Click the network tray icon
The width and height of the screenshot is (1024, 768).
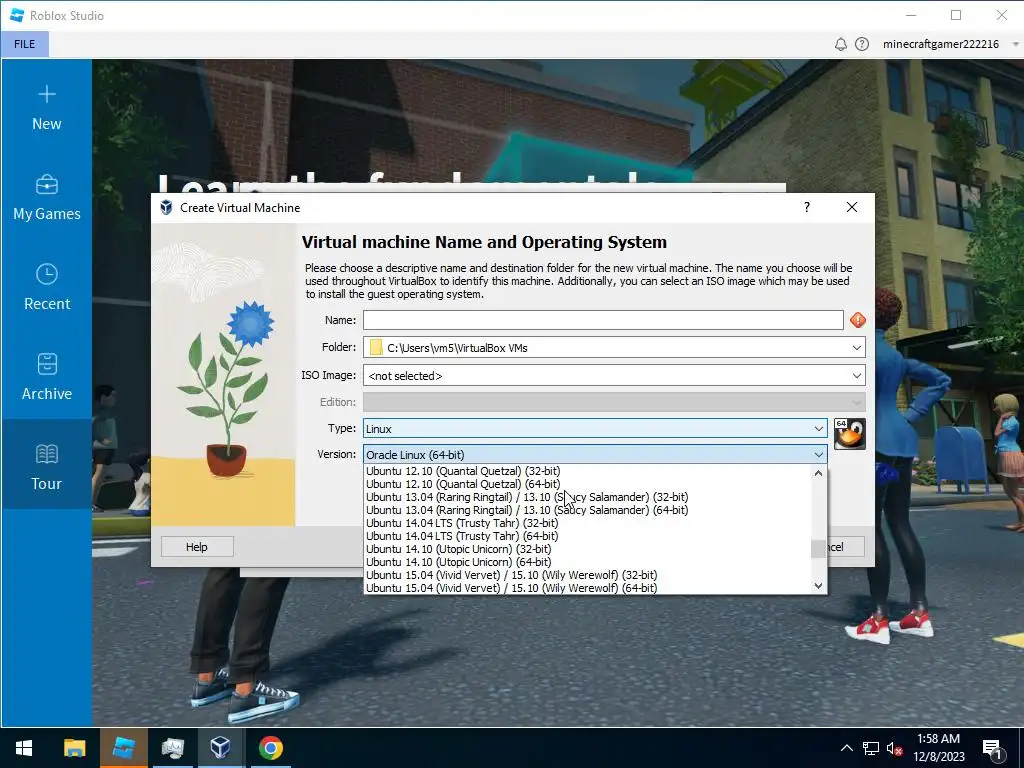pos(871,748)
